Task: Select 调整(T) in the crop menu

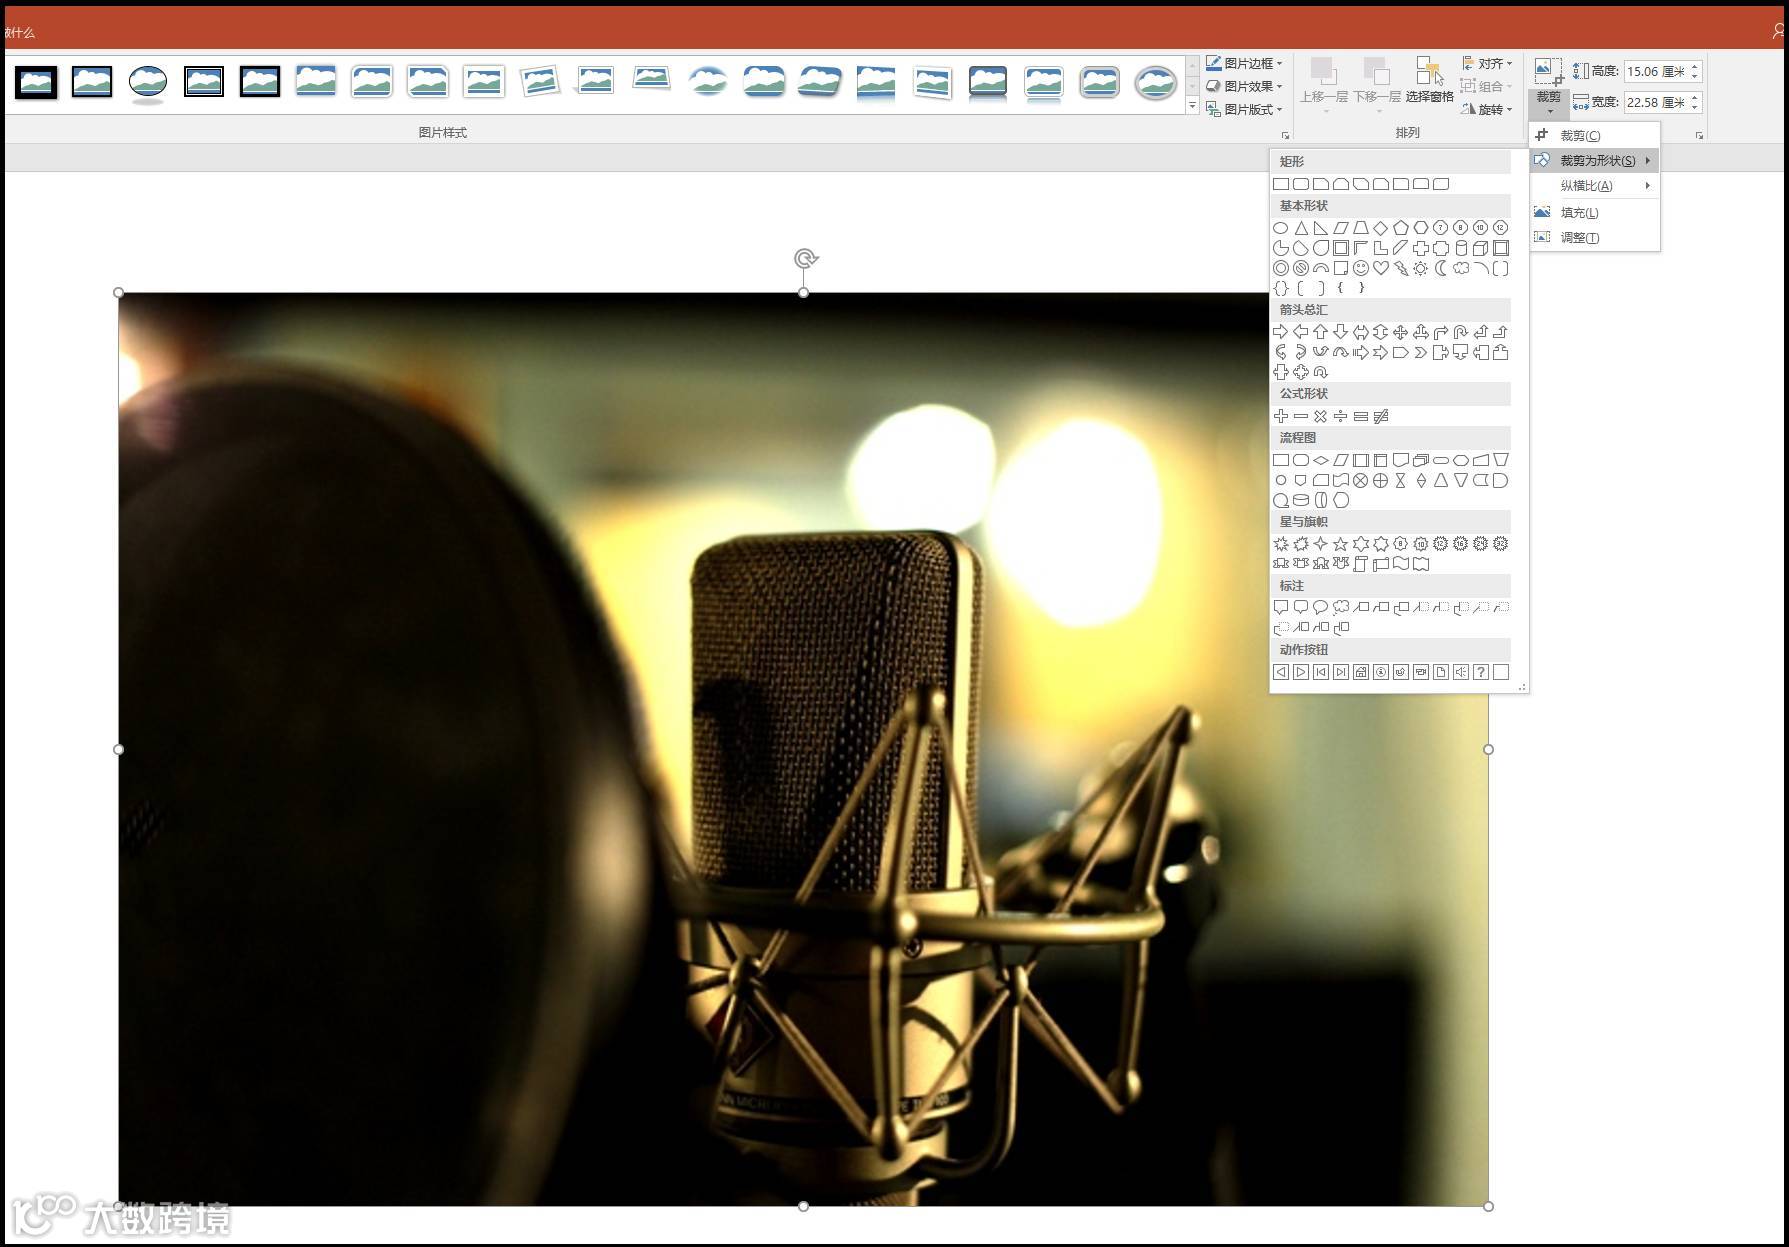Action: click(x=1595, y=237)
